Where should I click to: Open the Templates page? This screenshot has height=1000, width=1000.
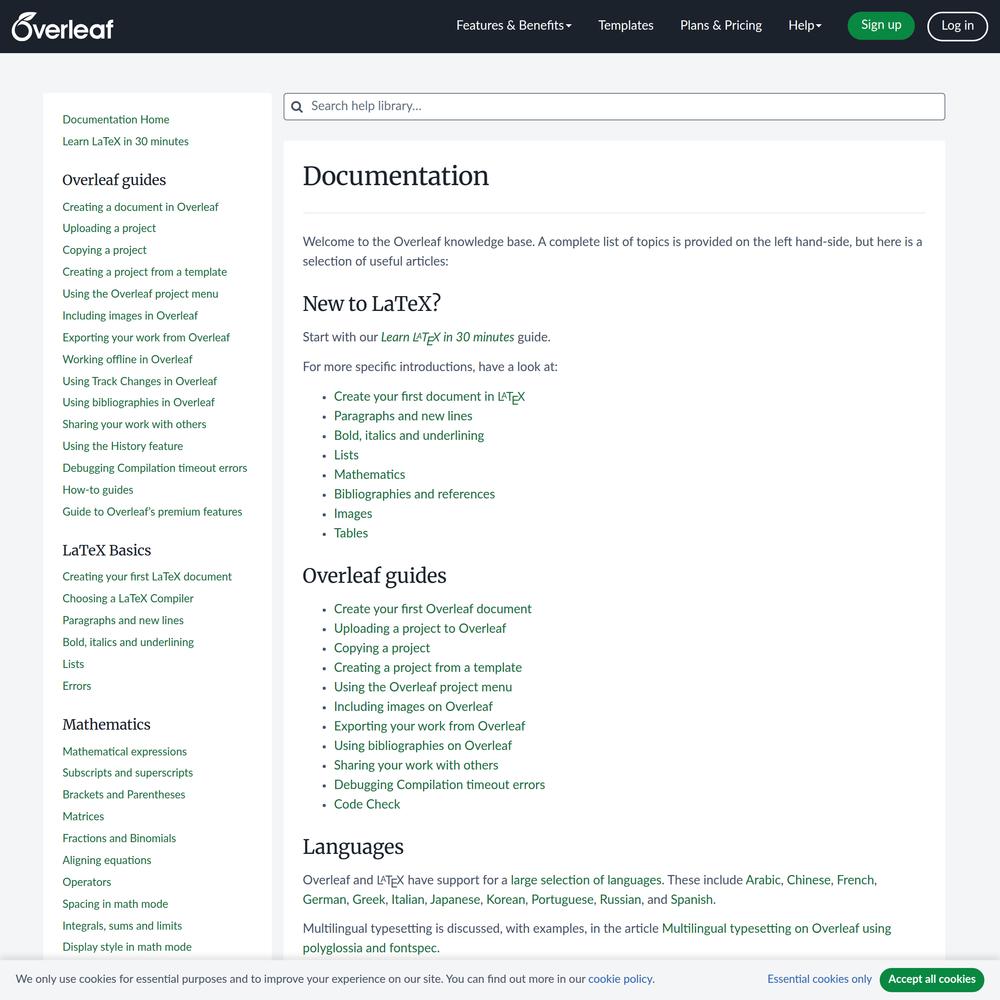point(626,26)
